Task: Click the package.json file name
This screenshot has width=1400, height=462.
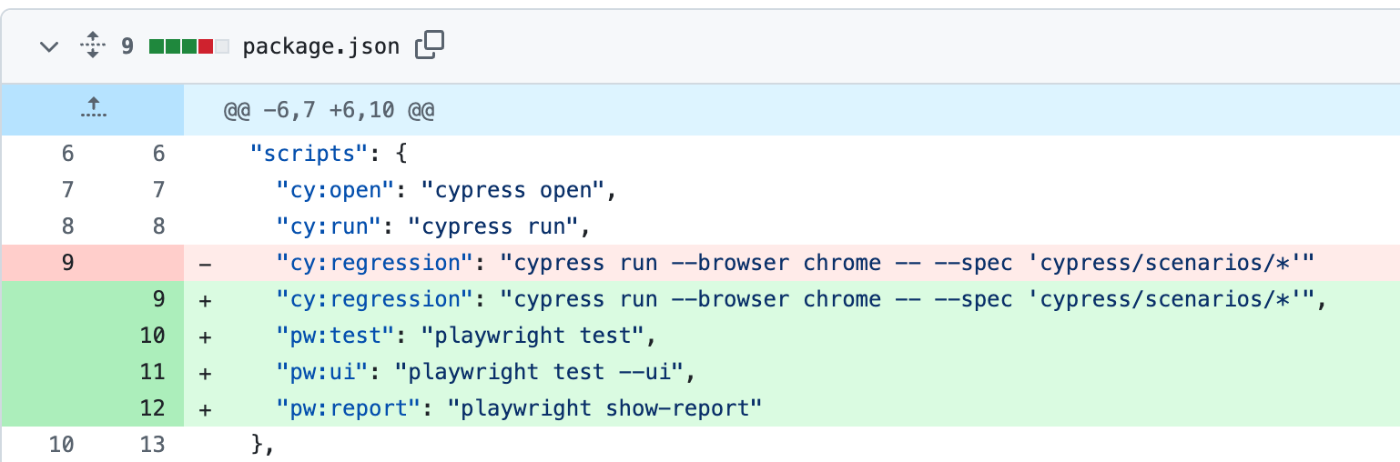Action: [321, 46]
